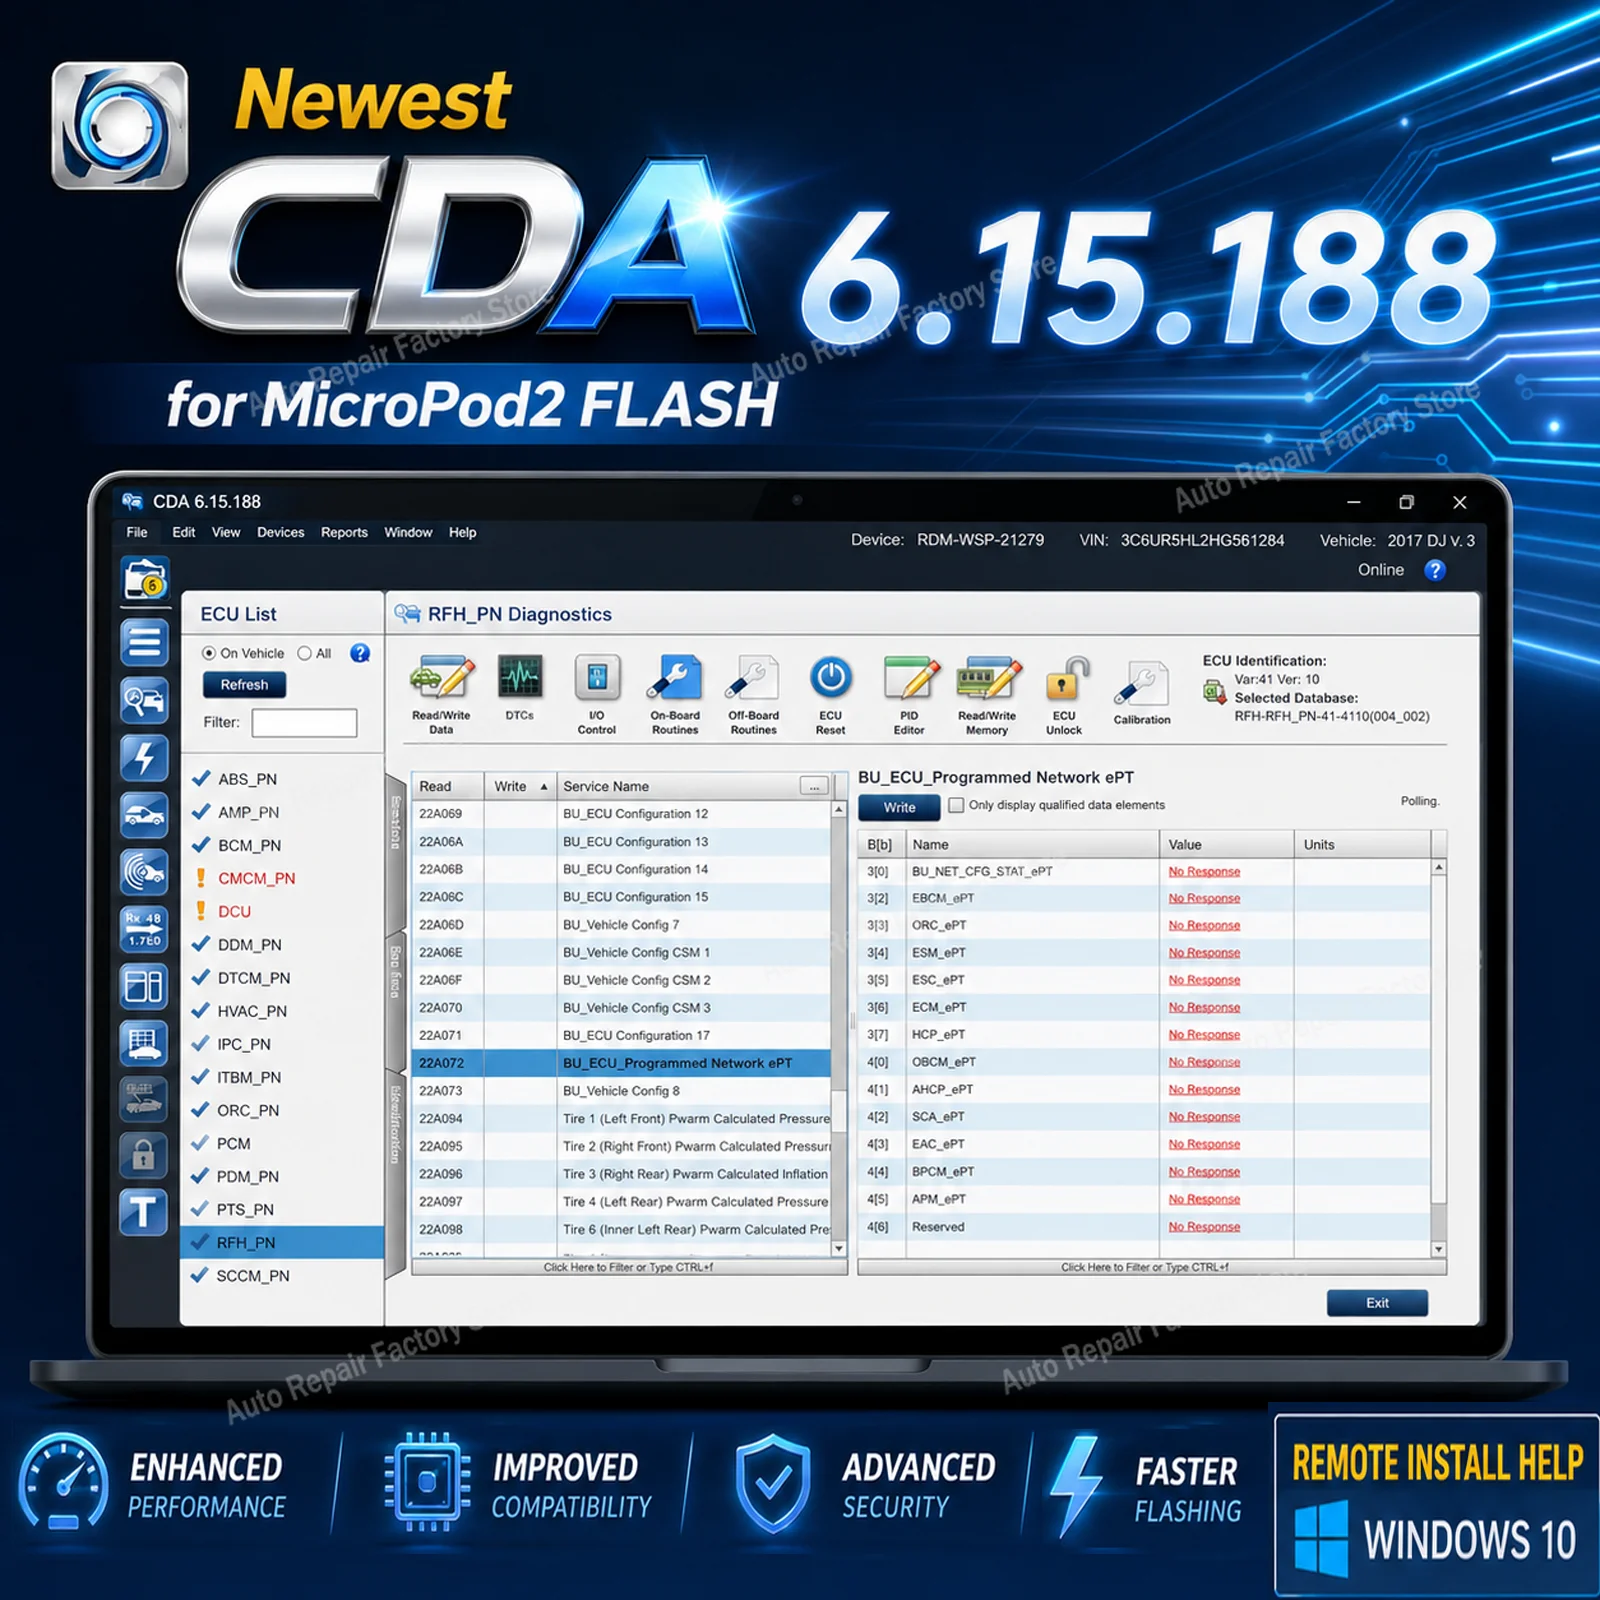Select PCM in the ECU list

click(x=284, y=1143)
